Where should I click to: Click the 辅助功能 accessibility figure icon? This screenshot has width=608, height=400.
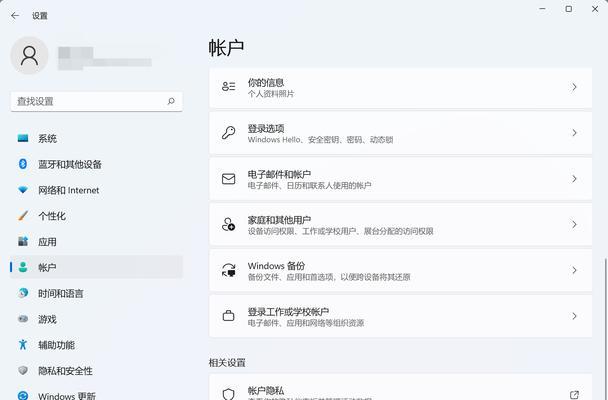coord(23,345)
